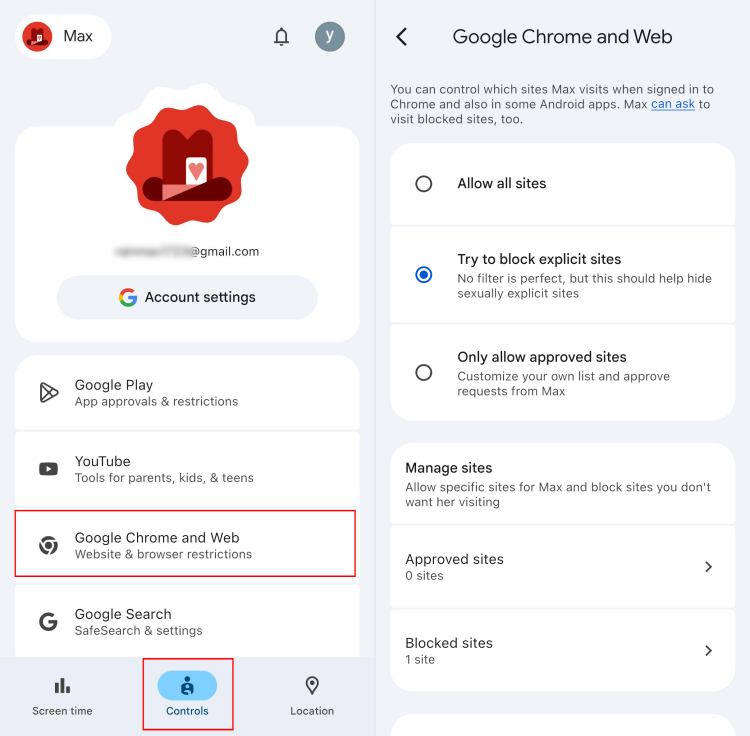Select Only allow approved sites option

click(x=562, y=373)
